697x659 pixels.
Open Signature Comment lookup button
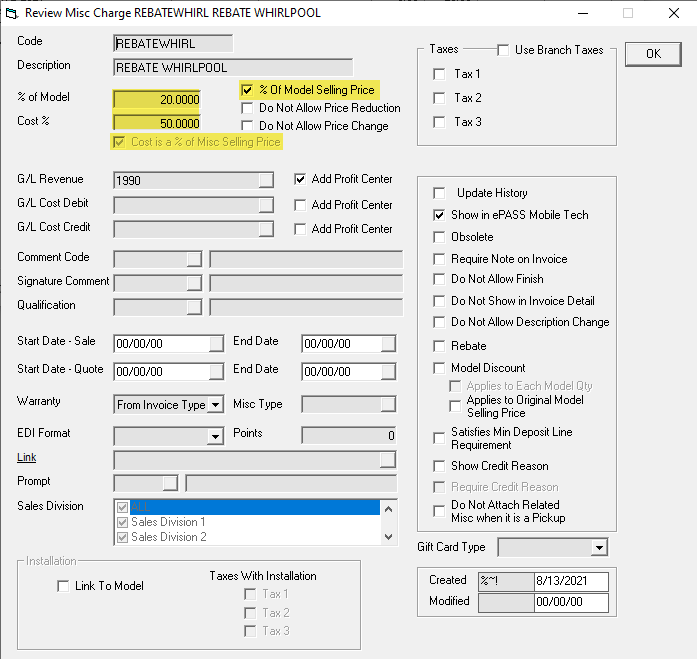click(194, 283)
